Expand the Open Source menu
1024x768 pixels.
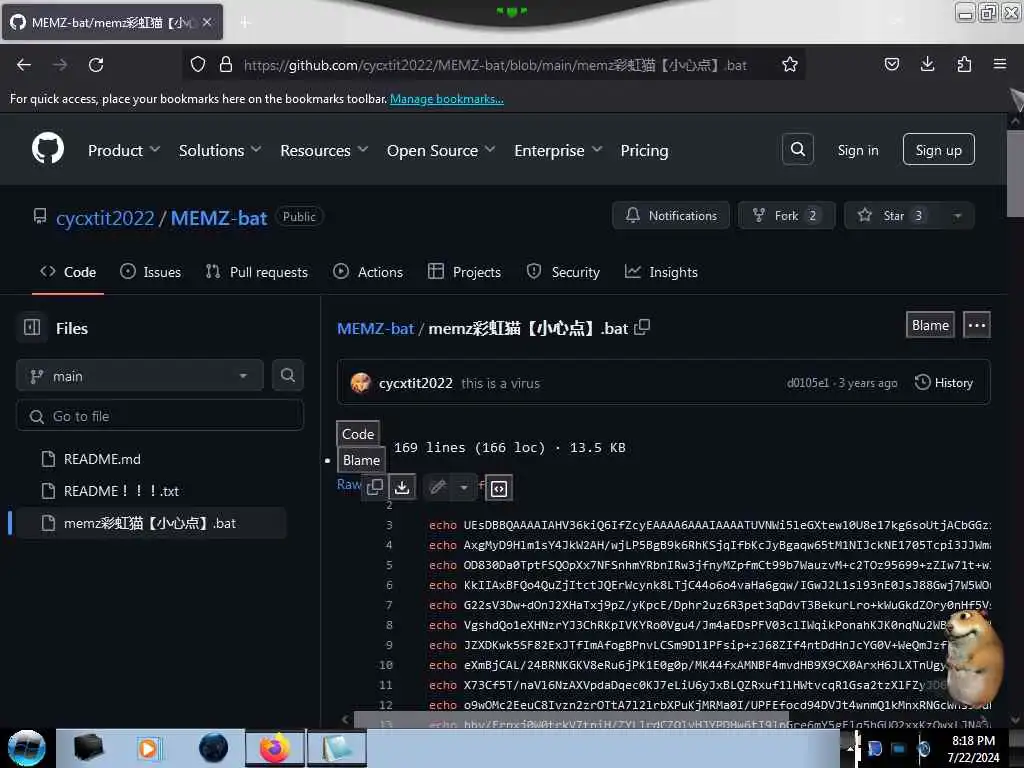[441, 150]
